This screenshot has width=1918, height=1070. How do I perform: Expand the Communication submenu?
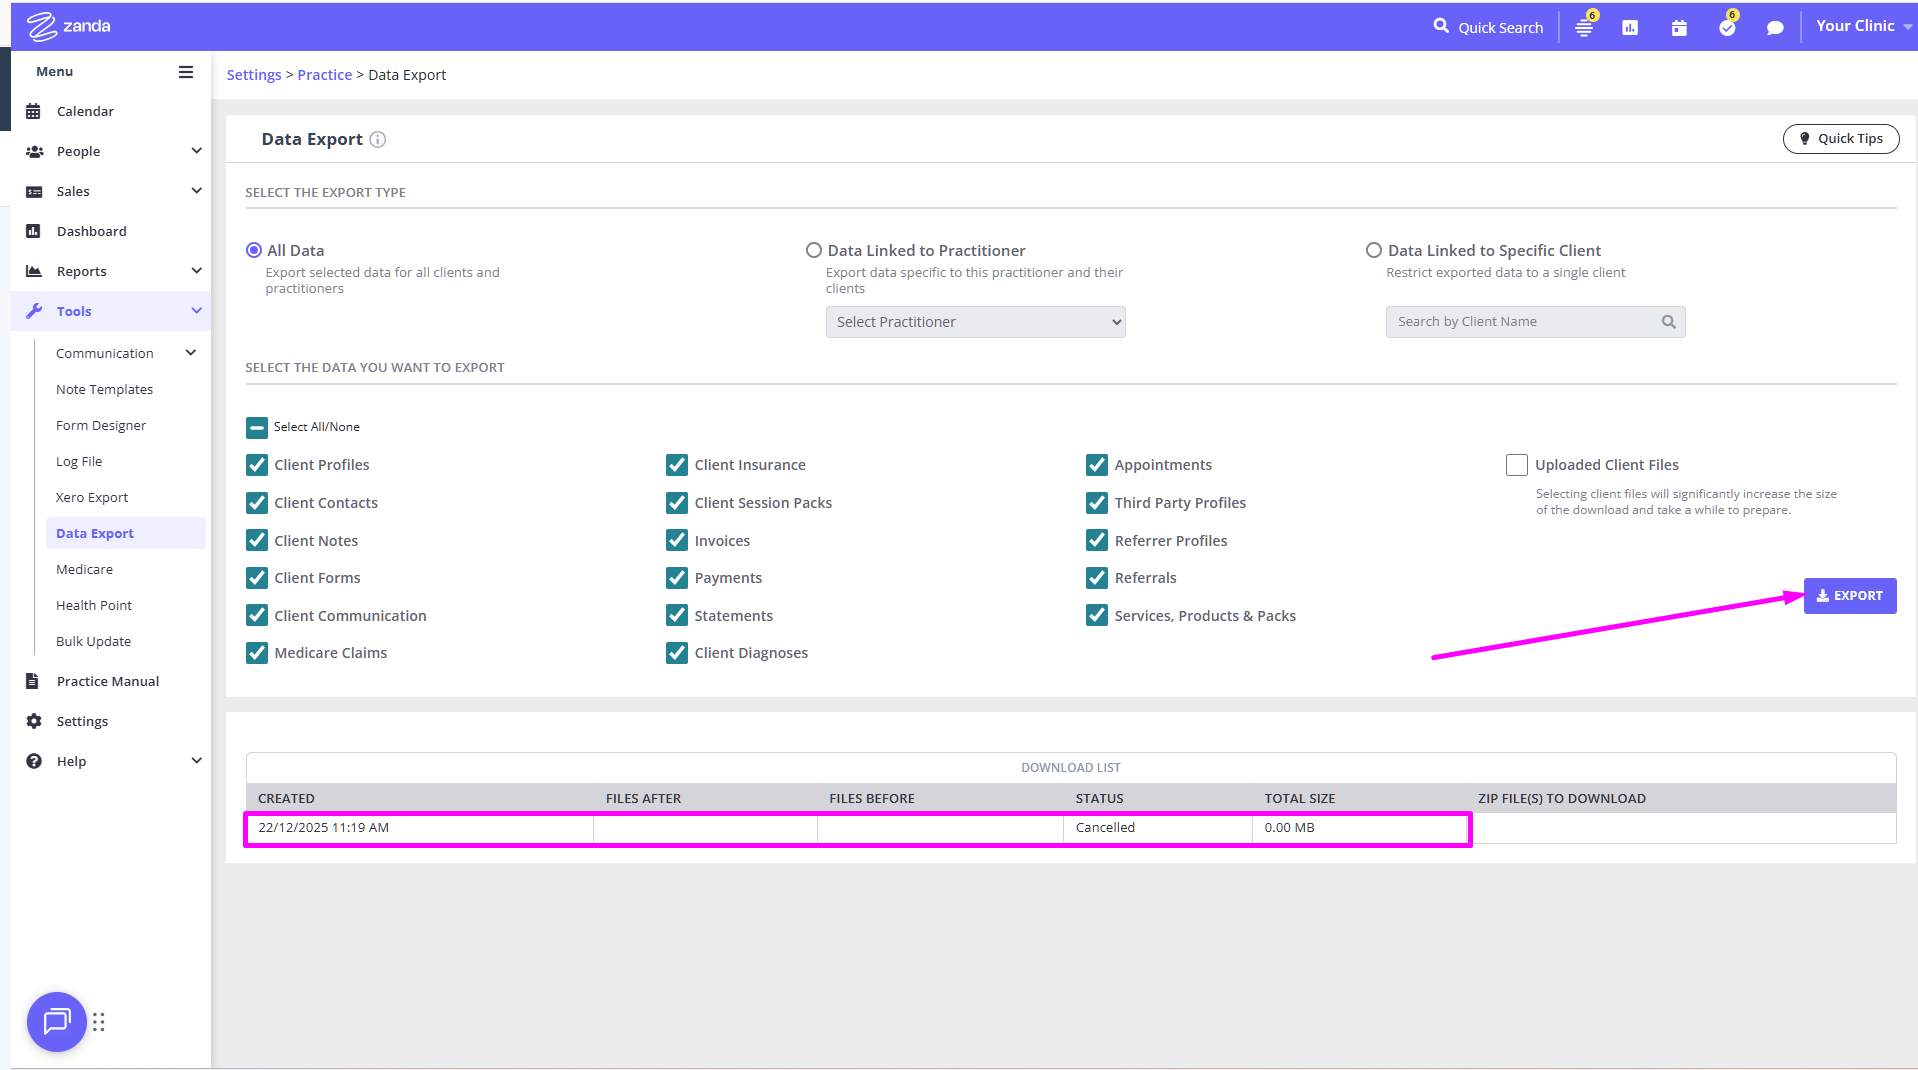pyautogui.click(x=190, y=353)
